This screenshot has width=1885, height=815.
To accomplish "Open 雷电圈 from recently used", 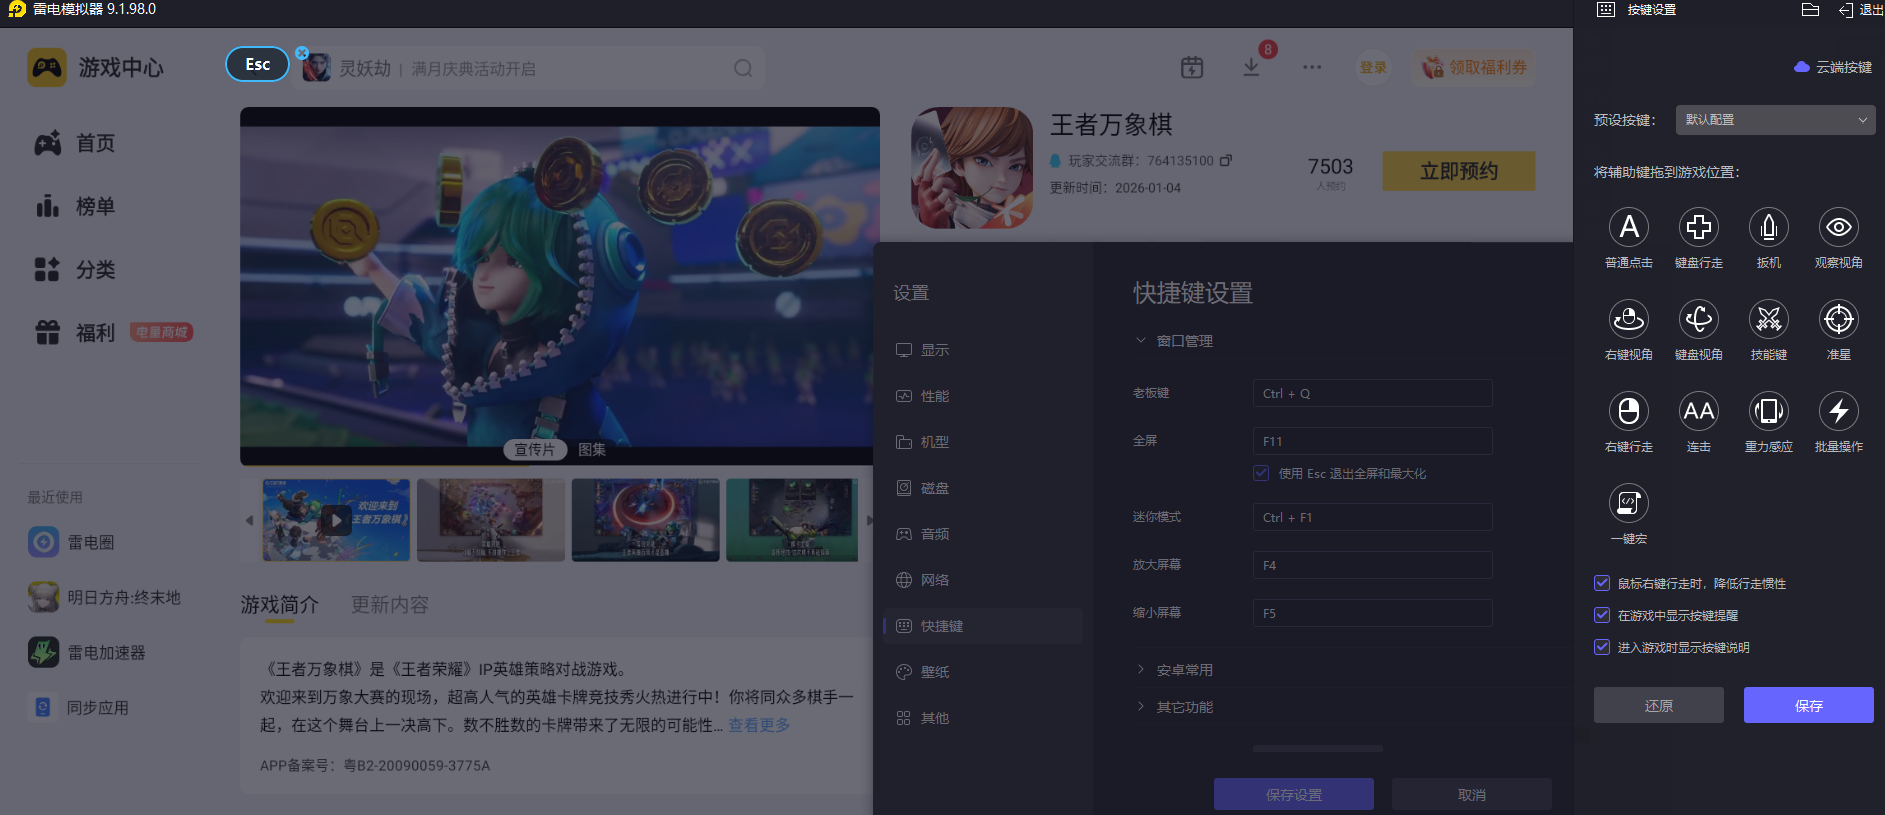I will coord(72,542).
